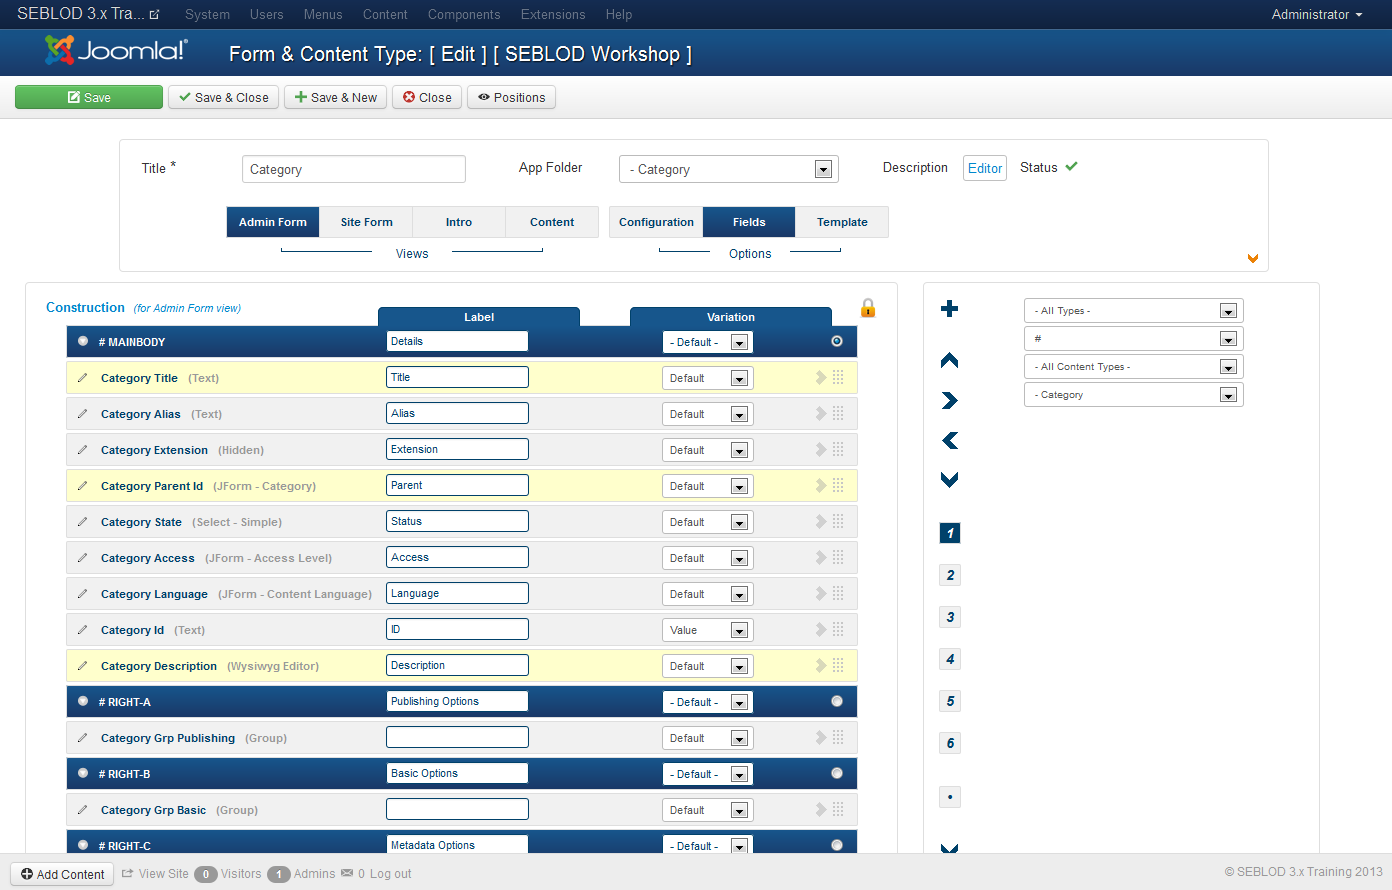Click Save & Close button
This screenshot has height=890, width=1392.
coord(224,97)
